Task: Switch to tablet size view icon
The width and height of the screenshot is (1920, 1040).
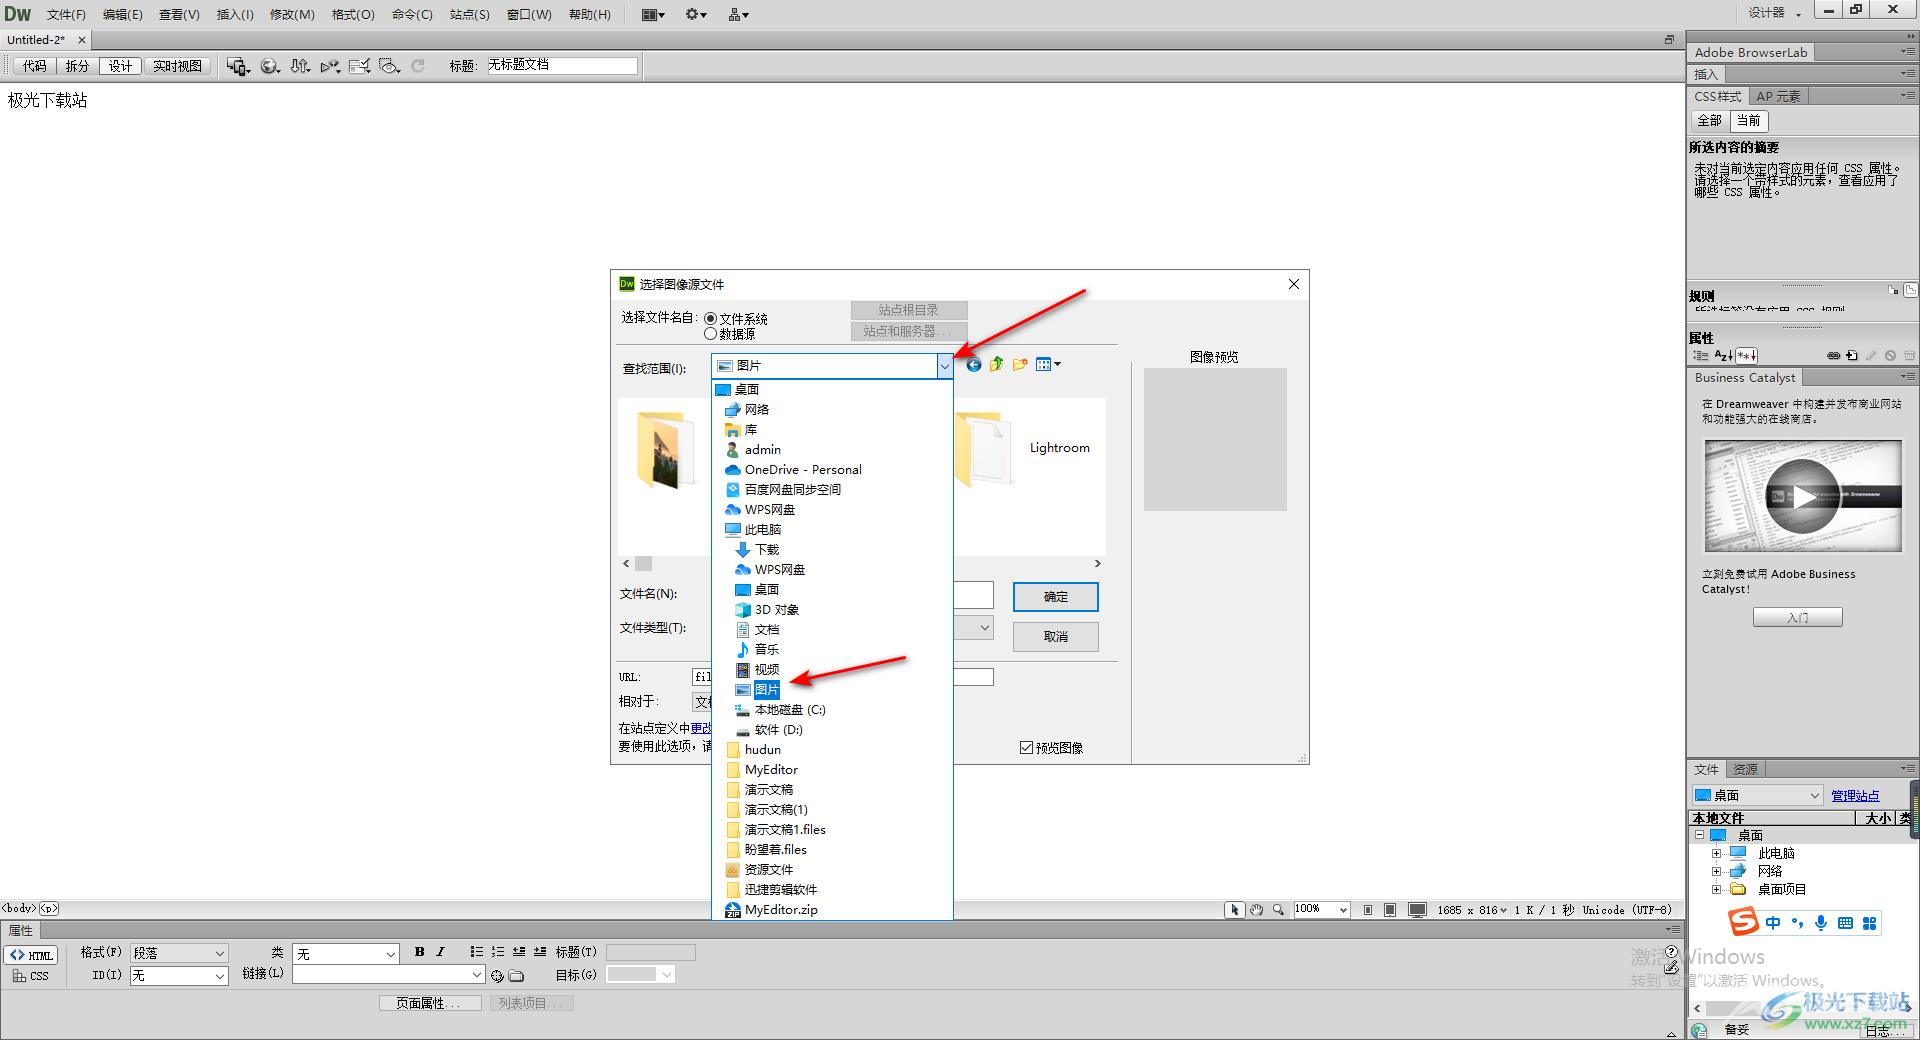Action: [x=1390, y=910]
